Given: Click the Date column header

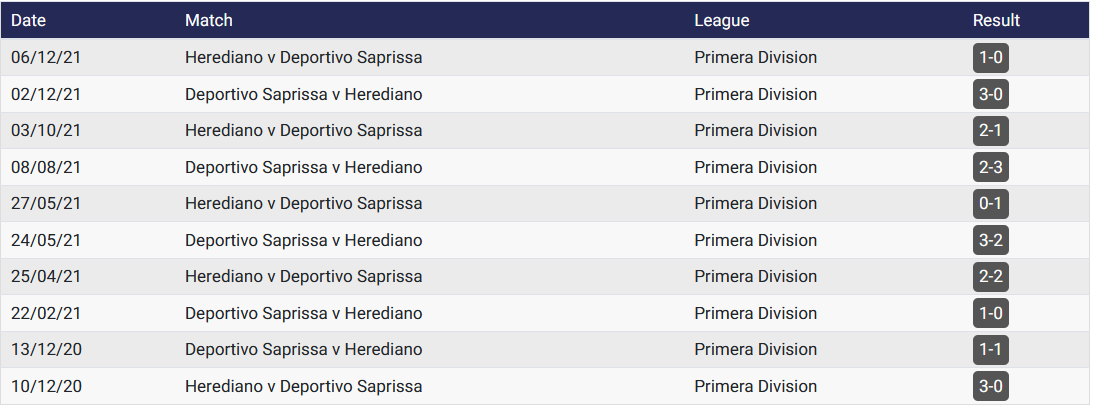Looking at the screenshot, I should click(29, 20).
